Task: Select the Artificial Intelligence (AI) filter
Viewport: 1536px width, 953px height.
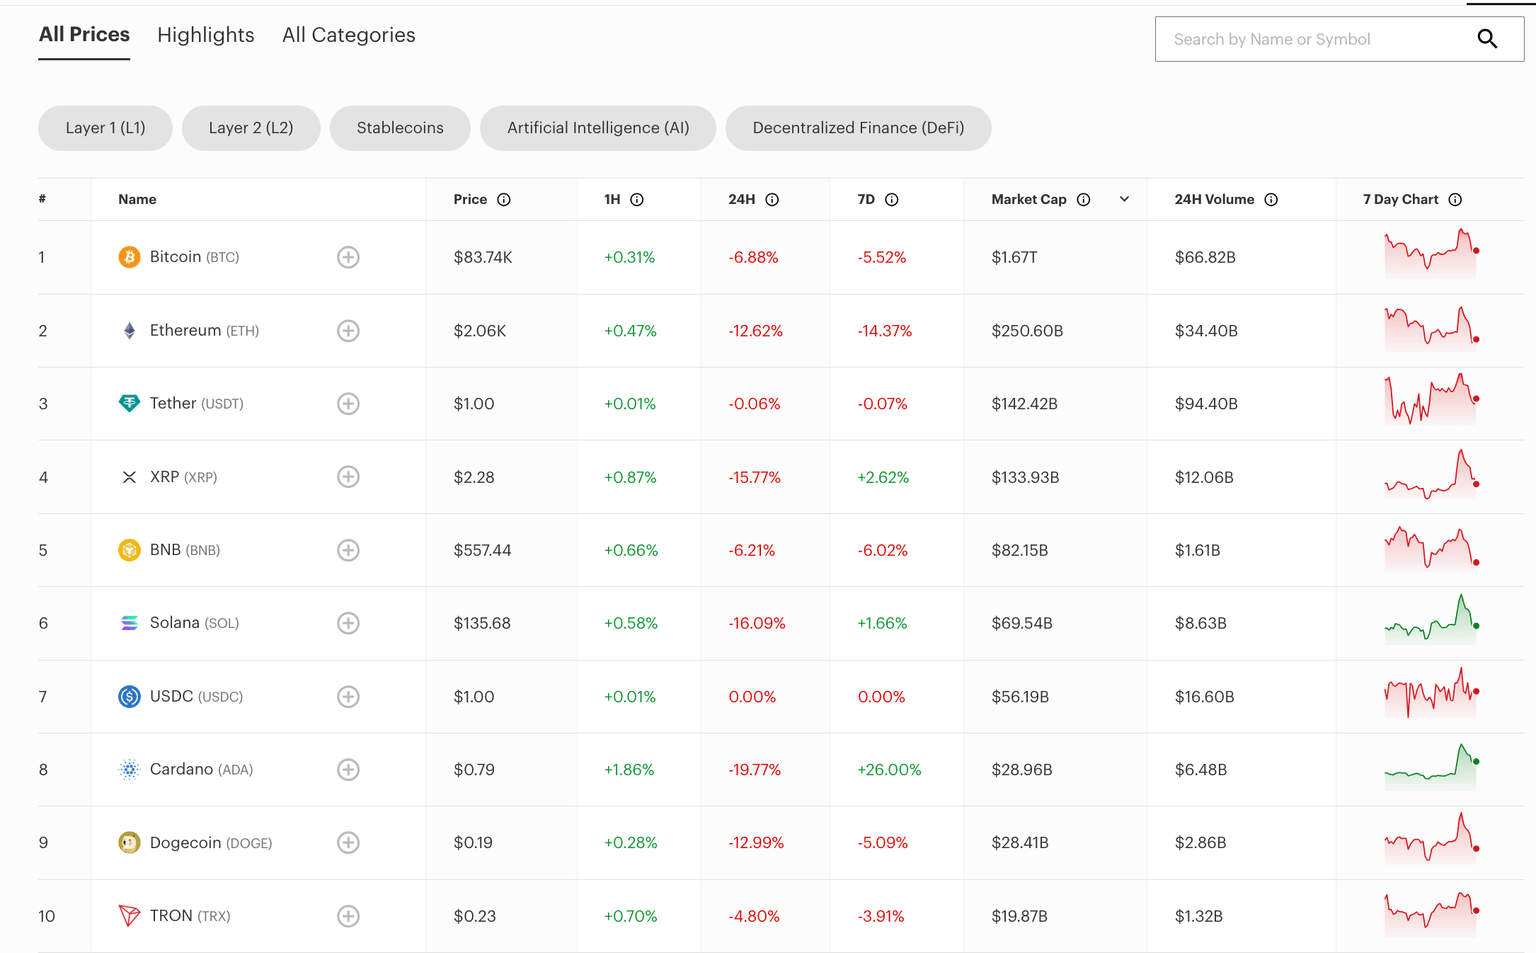Action: (x=597, y=128)
